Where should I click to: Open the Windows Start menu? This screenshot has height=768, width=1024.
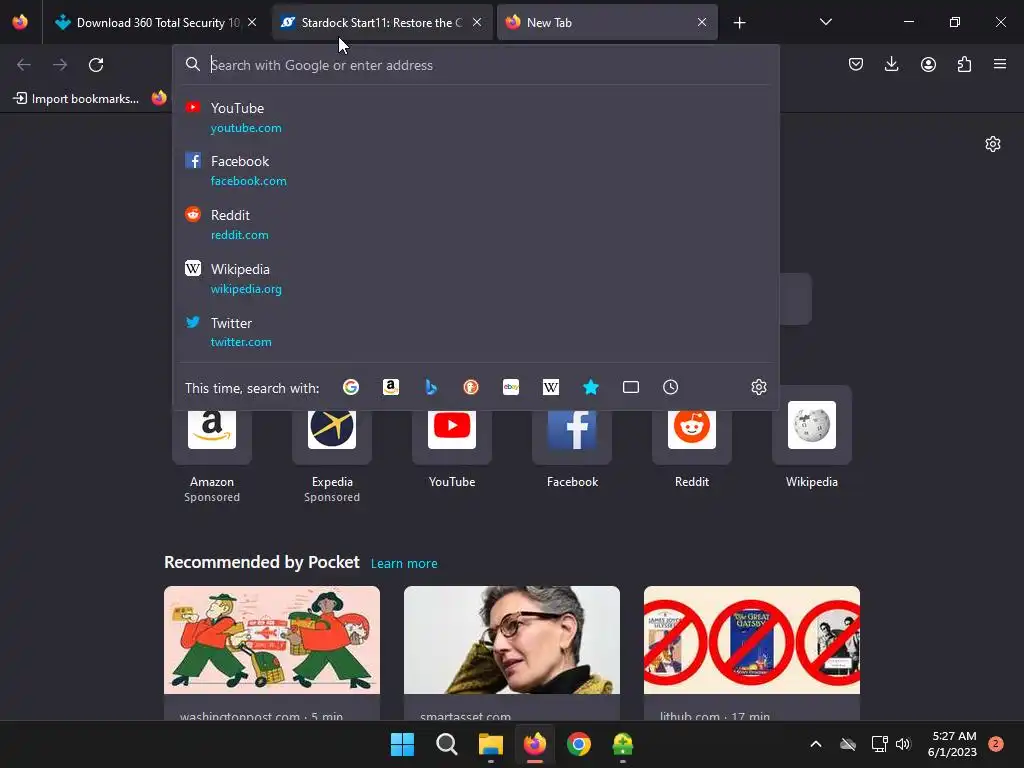pyautogui.click(x=402, y=744)
